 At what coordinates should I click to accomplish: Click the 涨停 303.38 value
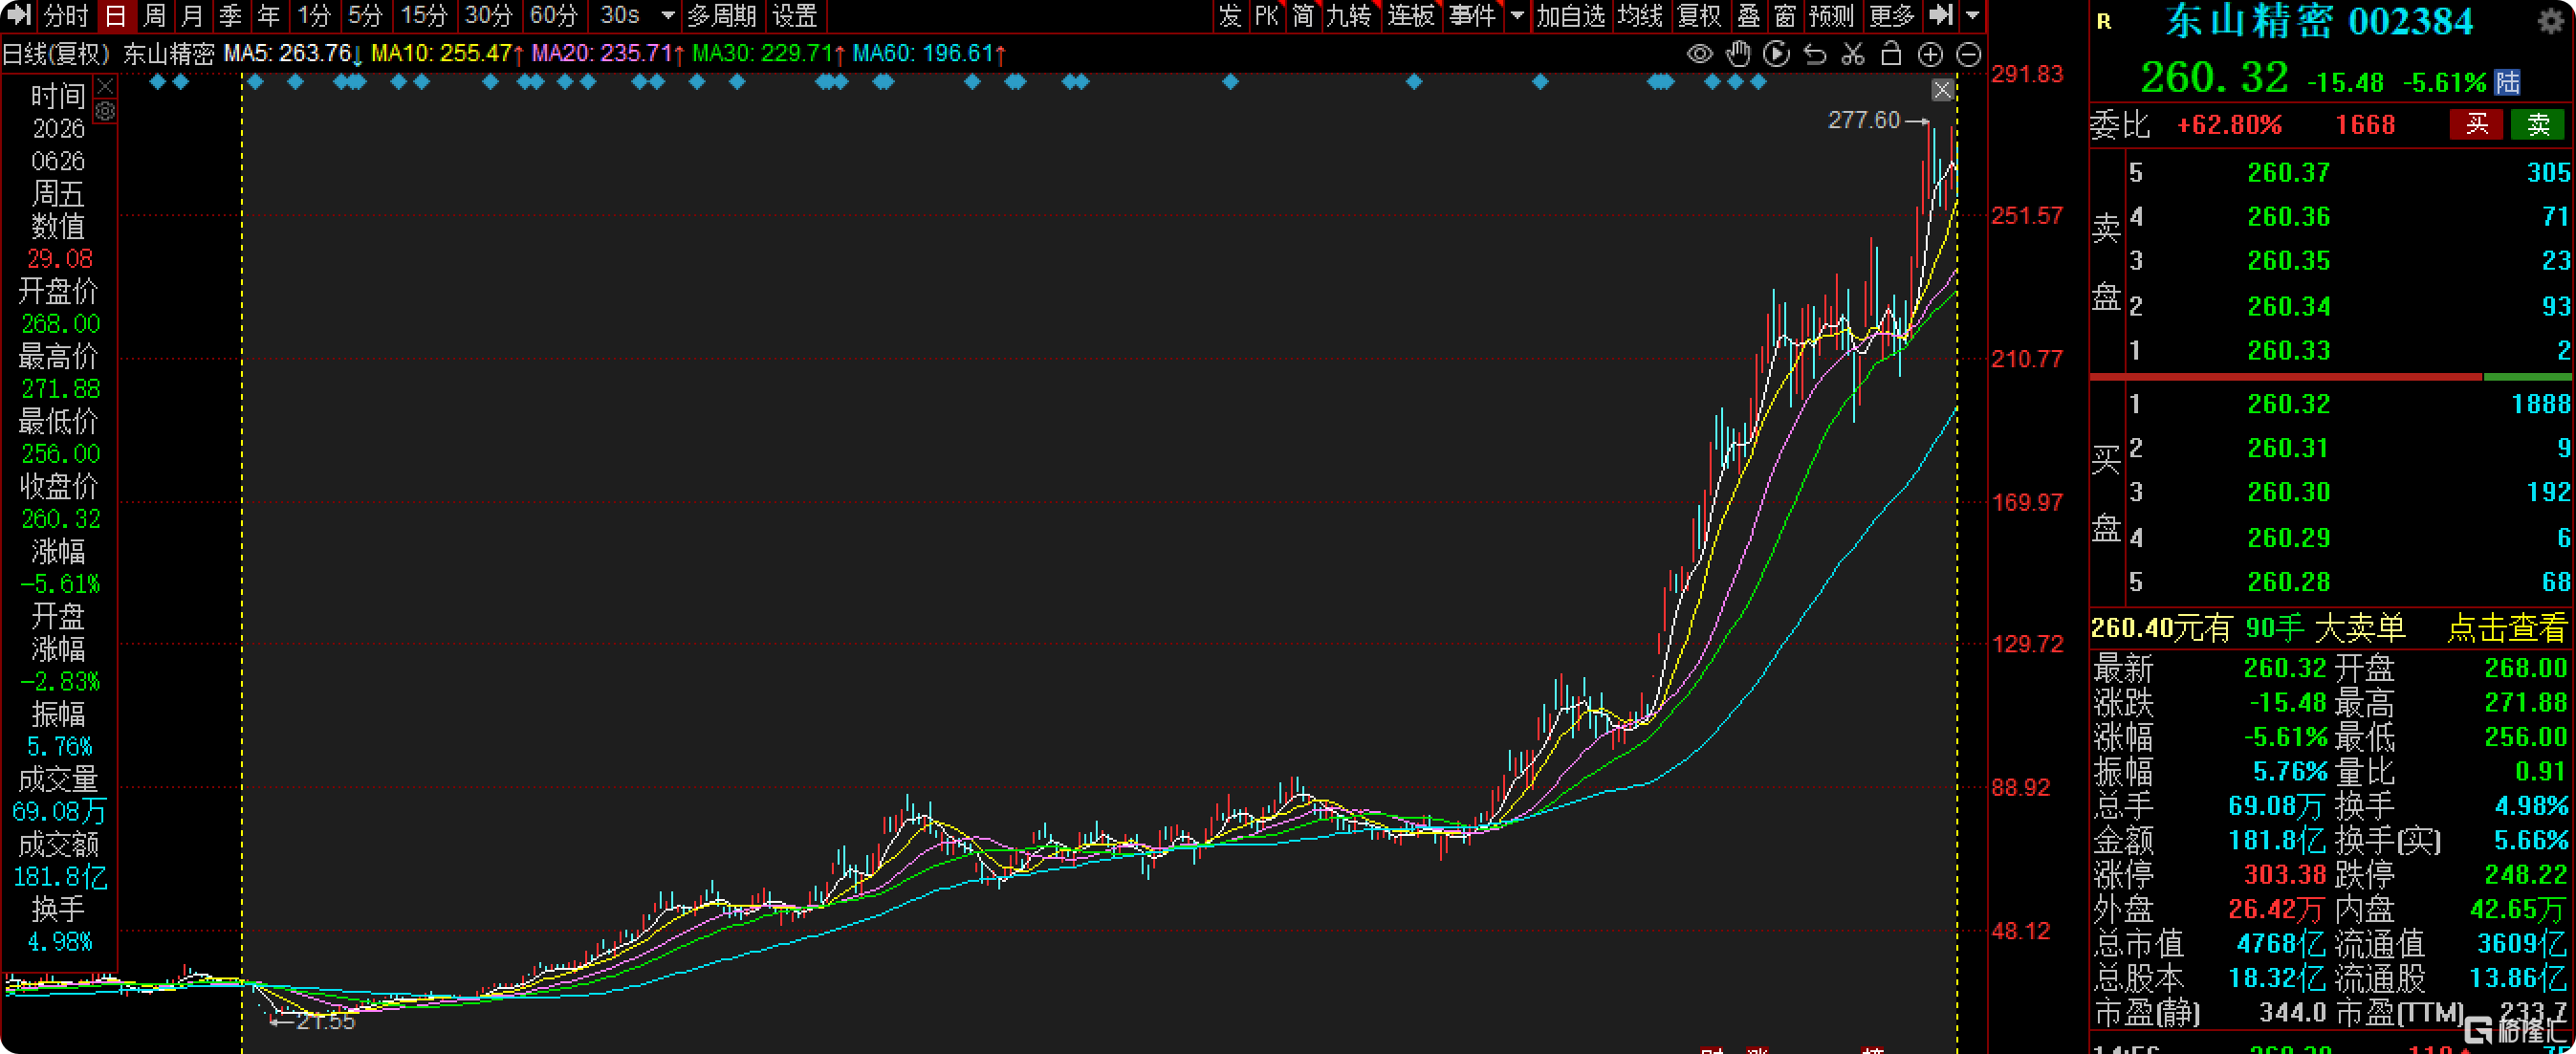click(x=2284, y=875)
